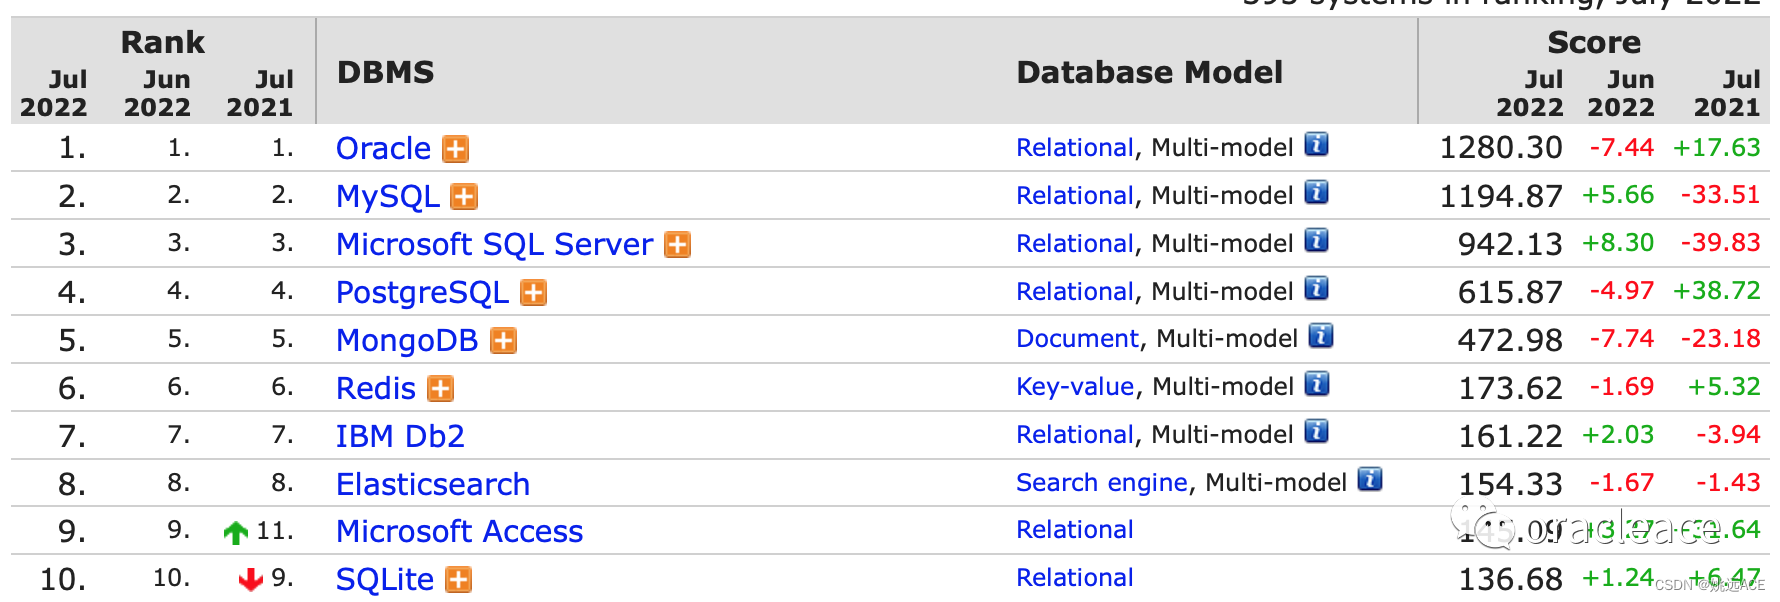
Task: Click the info icon in Microsoft SQL Server row
Action: [1317, 241]
